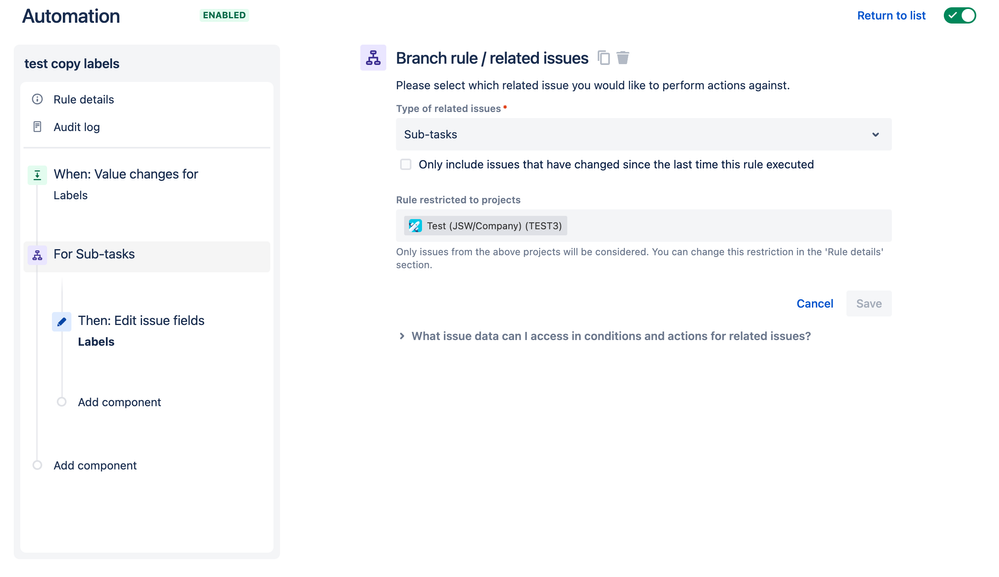This screenshot has width=999, height=577.
Task: Select Then: Edit issue fields action
Action: pos(141,320)
